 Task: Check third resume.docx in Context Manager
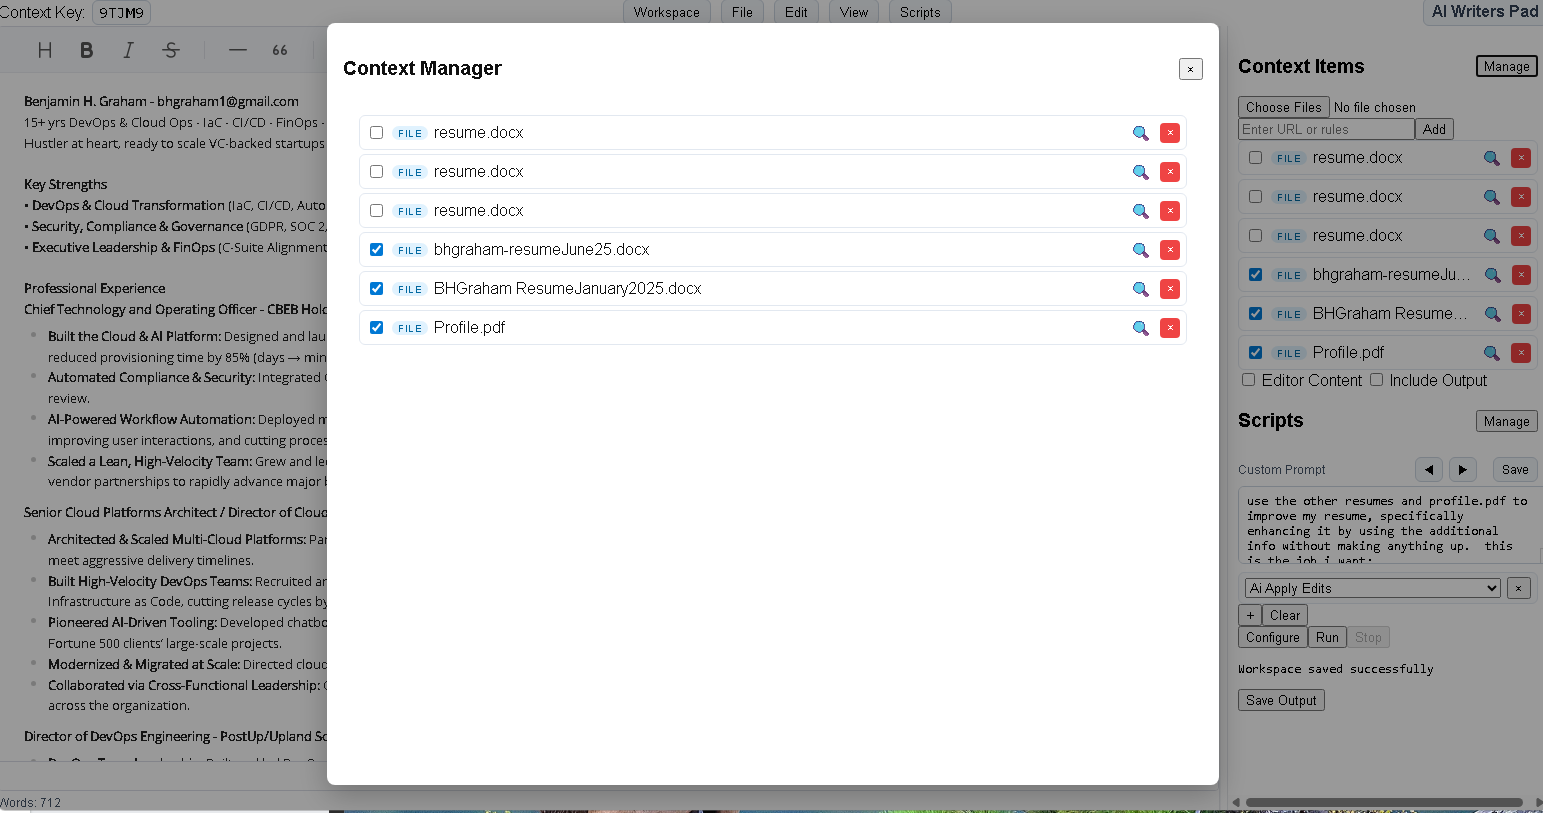pos(376,210)
